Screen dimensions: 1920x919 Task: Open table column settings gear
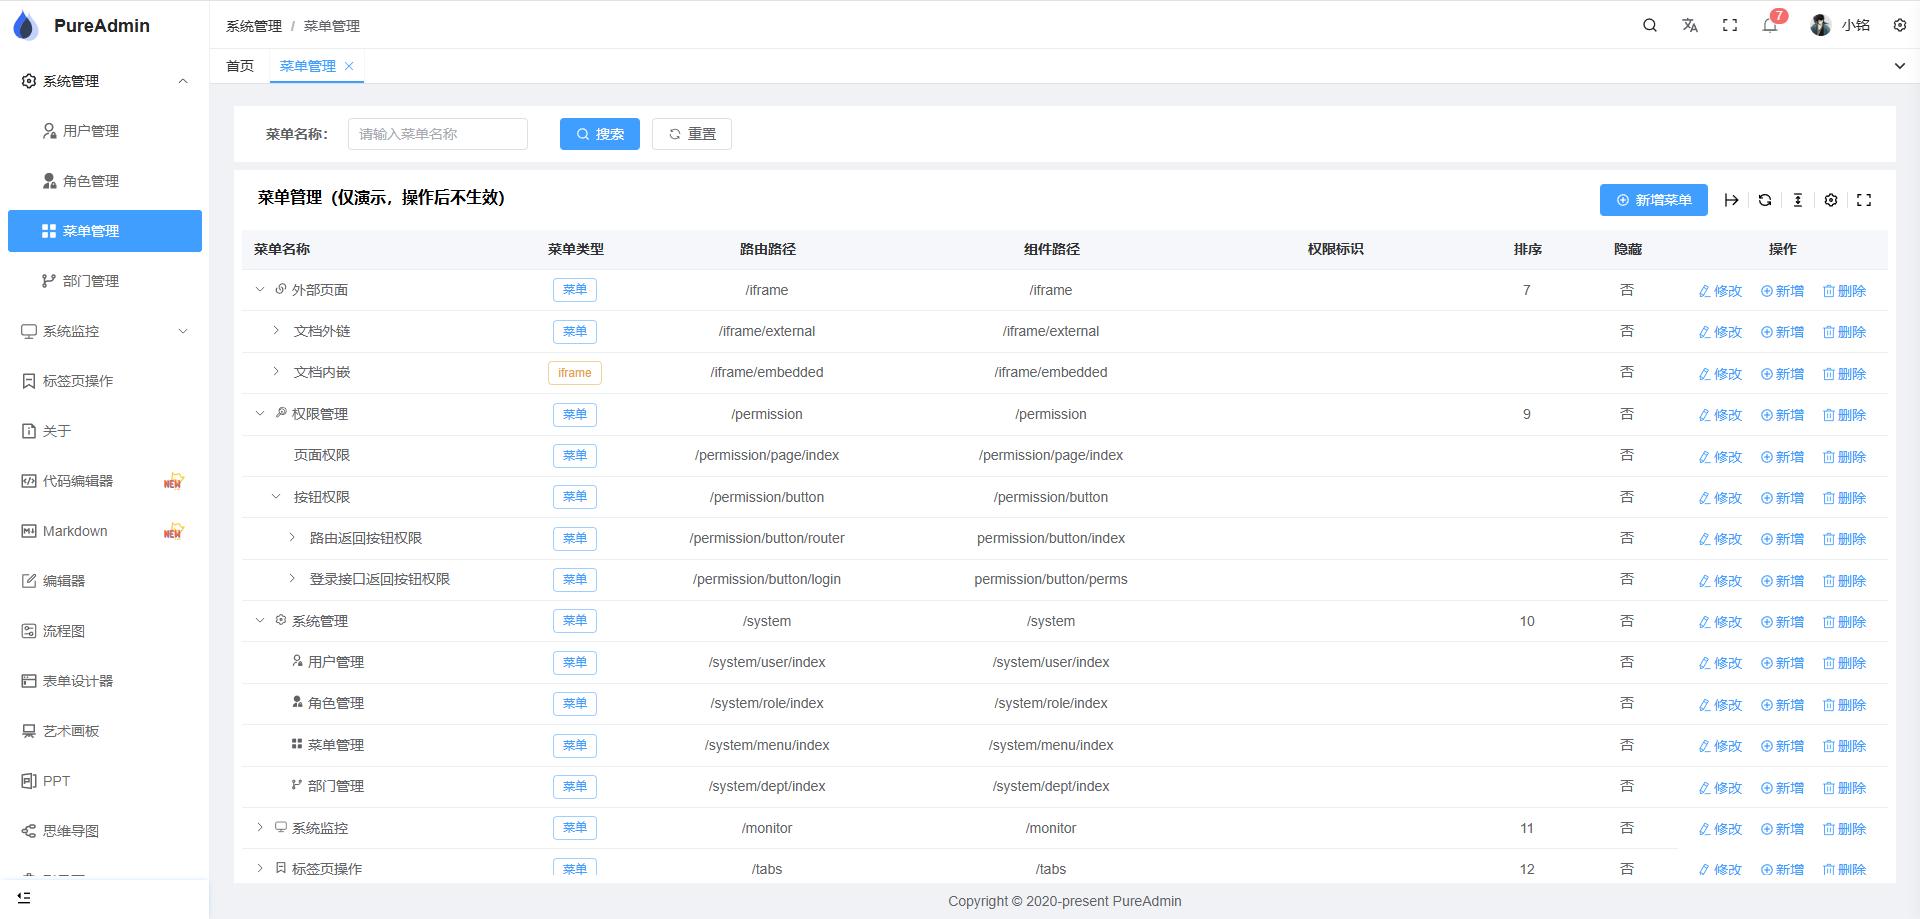1831,200
